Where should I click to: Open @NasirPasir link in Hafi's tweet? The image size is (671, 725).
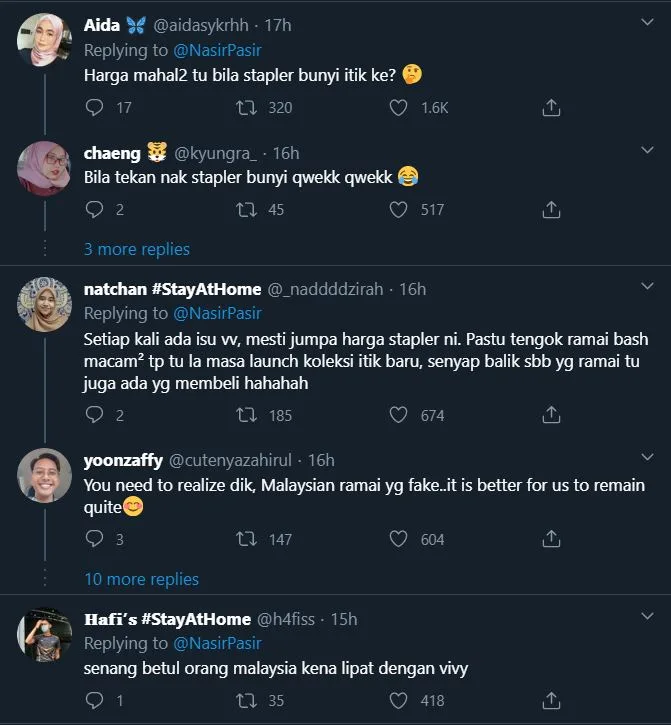(x=217, y=643)
